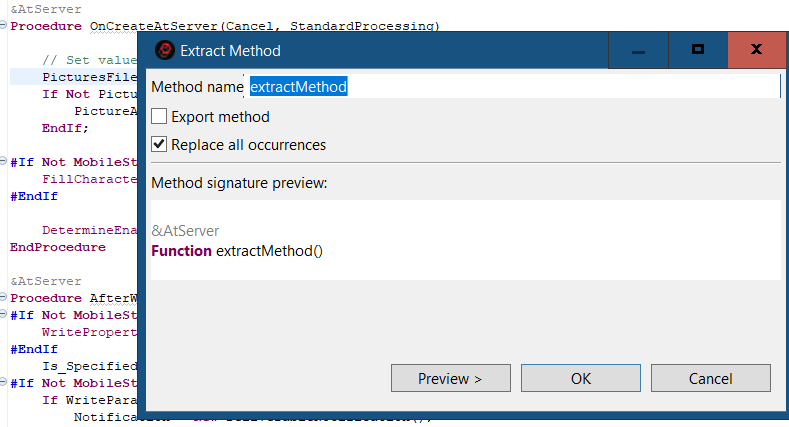Uncheck Replace all occurrences

pyautogui.click(x=159, y=145)
